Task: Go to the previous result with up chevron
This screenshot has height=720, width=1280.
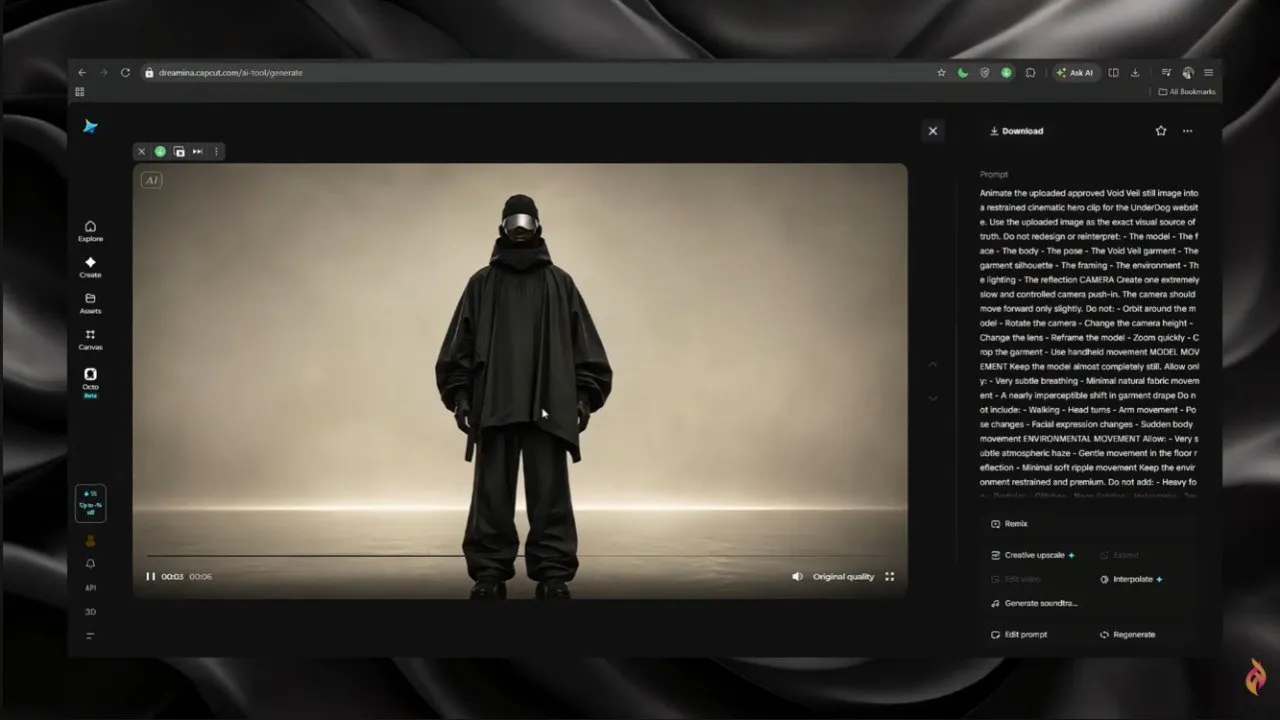Action: click(x=933, y=364)
